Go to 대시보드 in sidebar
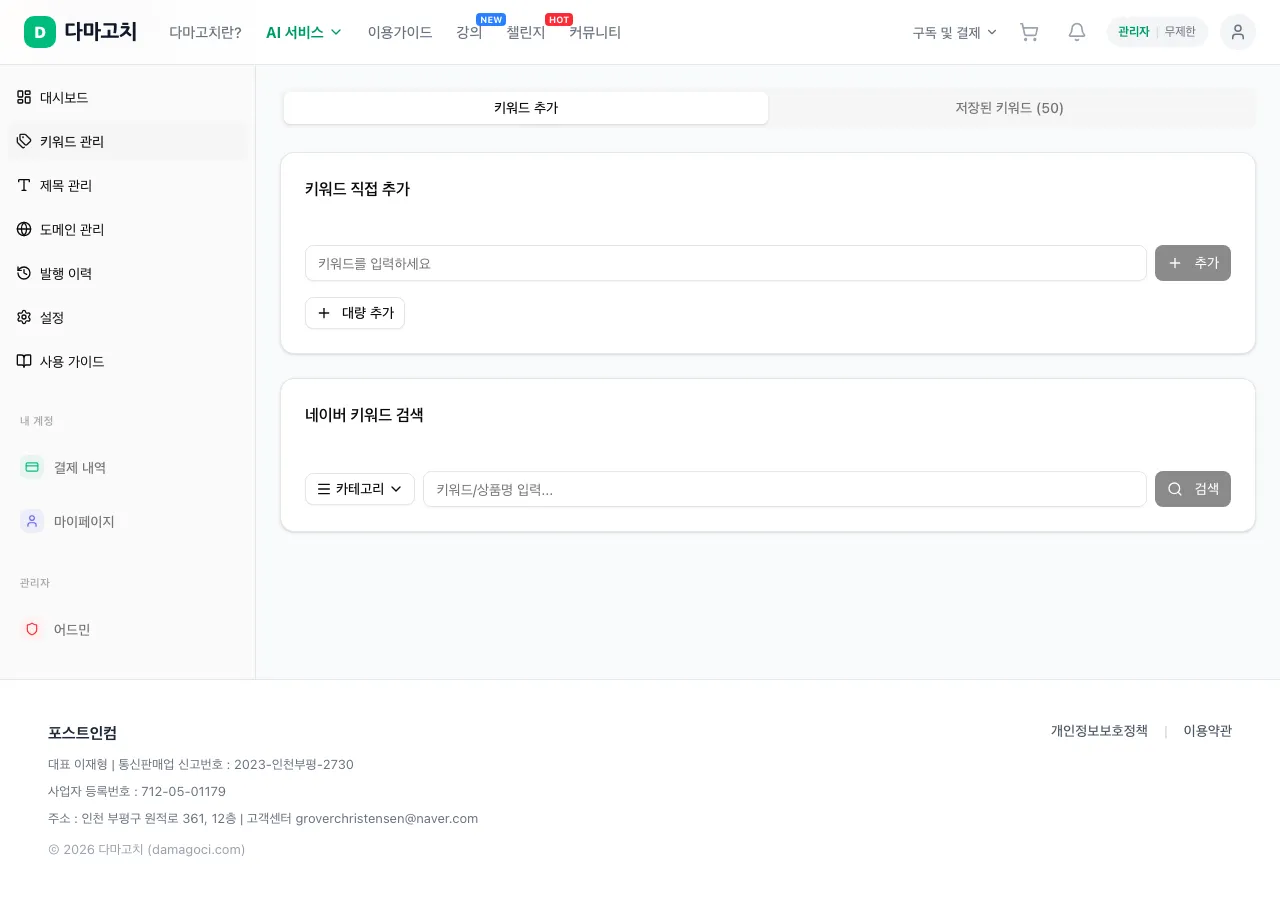Image resolution: width=1280 pixels, height=900 pixels. click(x=128, y=97)
